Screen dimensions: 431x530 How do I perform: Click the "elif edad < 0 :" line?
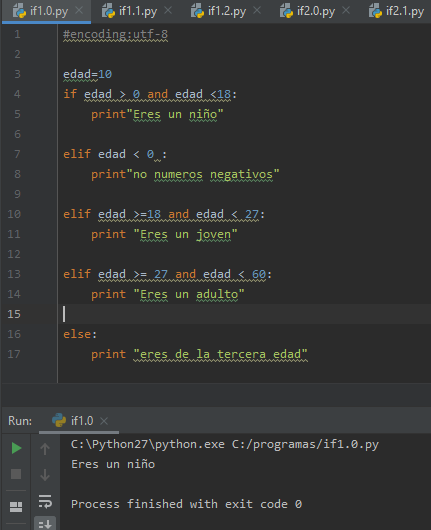tap(115, 154)
